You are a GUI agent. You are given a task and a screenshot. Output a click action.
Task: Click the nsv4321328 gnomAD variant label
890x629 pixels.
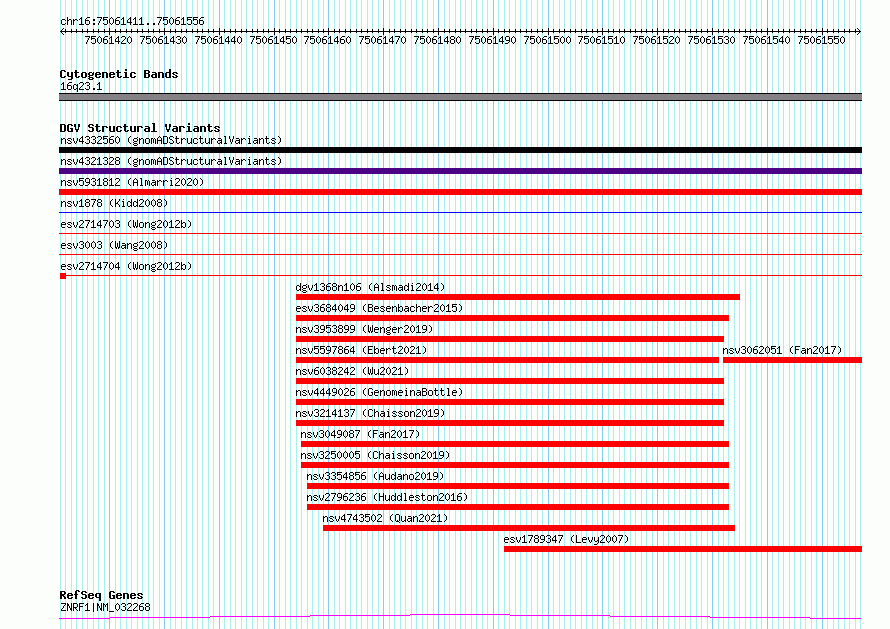pyautogui.click(x=171, y=161)
